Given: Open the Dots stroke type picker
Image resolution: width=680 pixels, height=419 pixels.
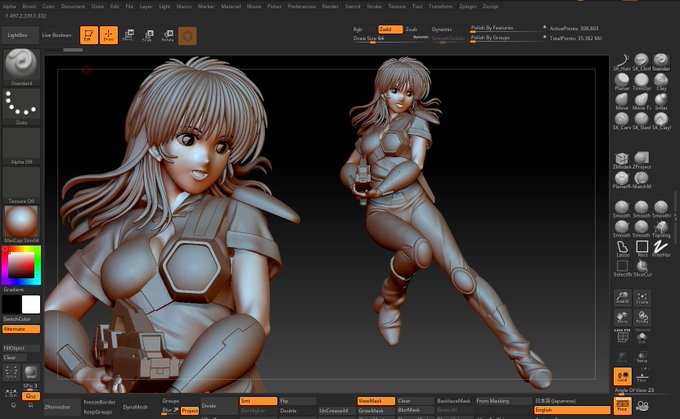Looking at the screenshot, I should pos(21,107).
